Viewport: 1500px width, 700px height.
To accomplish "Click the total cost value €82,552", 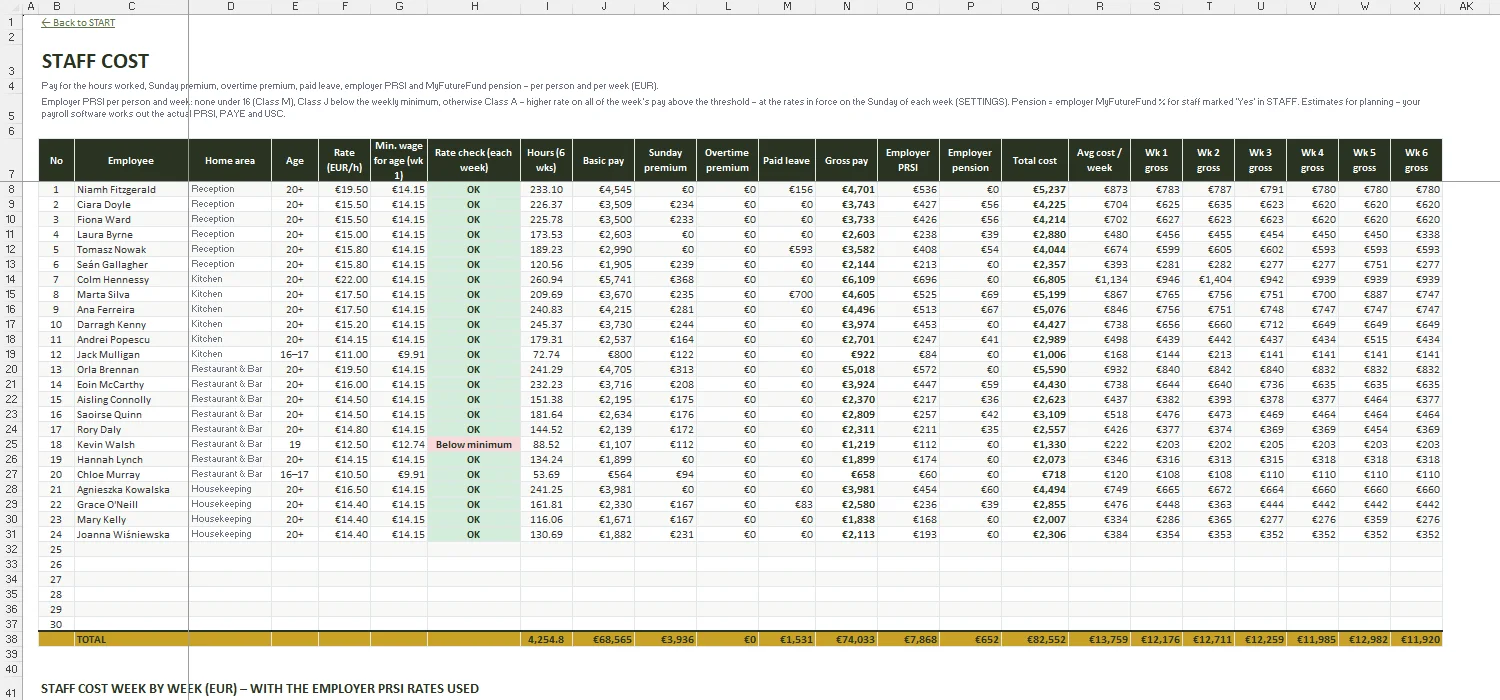I will (x=1035, y=639).
